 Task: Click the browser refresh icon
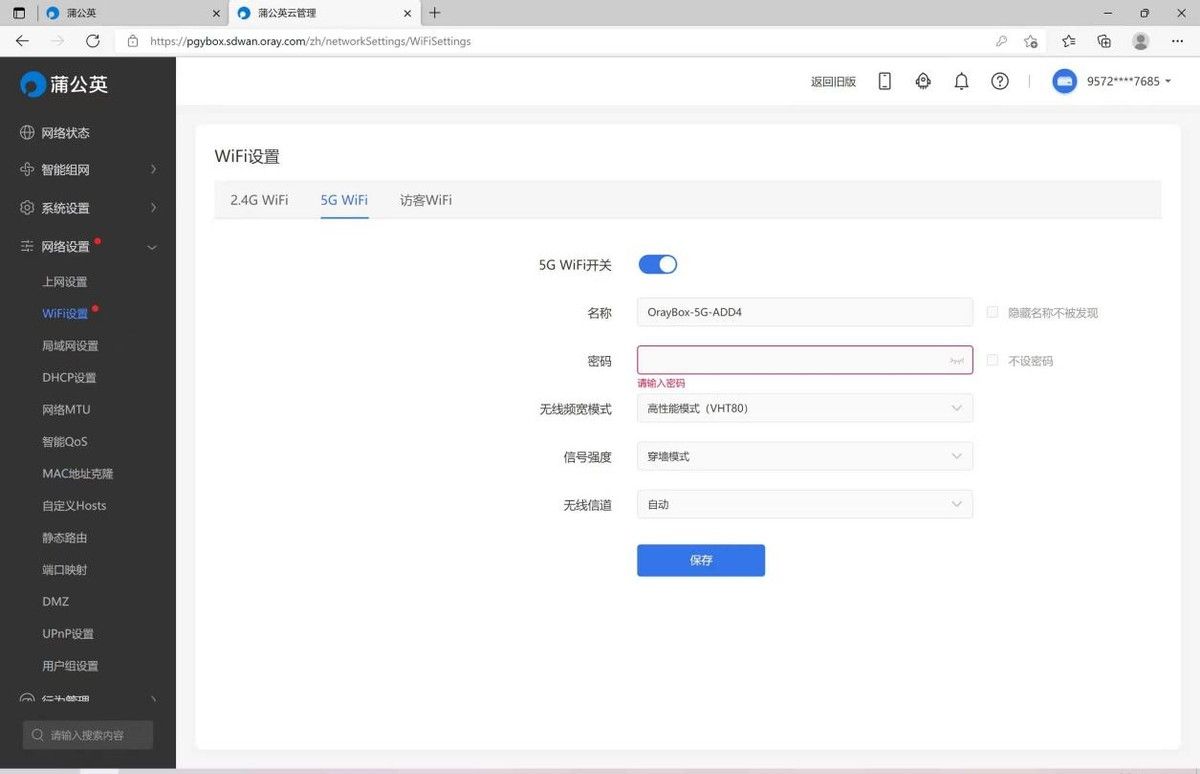point(93,41)
